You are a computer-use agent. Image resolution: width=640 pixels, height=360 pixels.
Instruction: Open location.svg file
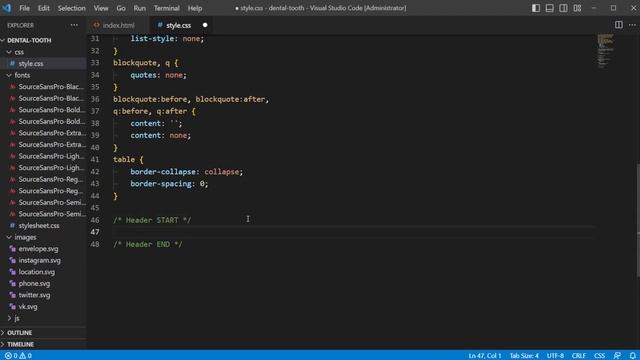36,272
